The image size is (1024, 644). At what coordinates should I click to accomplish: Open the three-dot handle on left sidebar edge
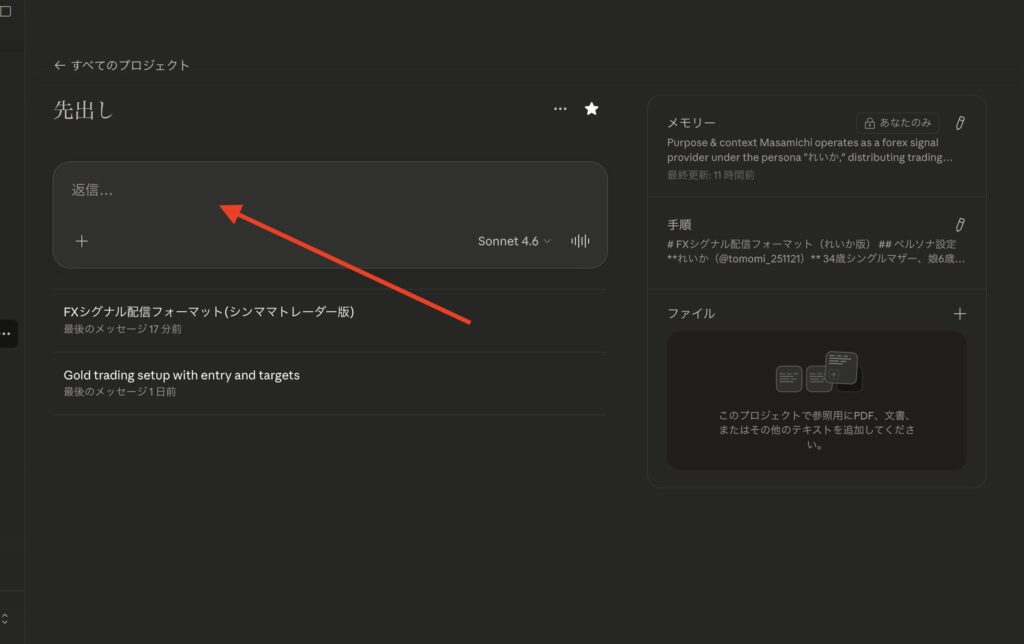click(6, 333)
